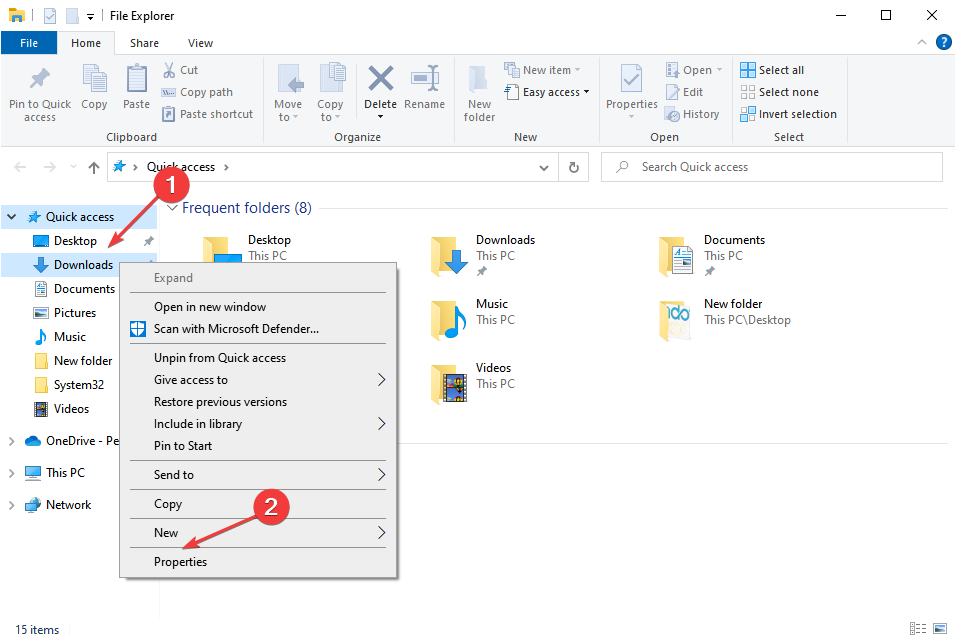956x642 pixels.
Task: Expand the This PC tree node
Action: point(12,473)
